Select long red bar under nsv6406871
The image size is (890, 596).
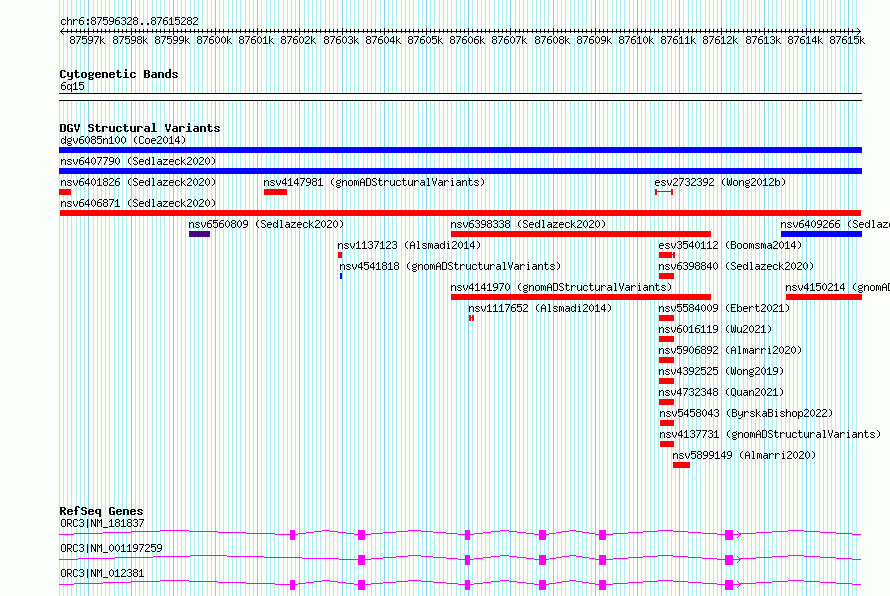click(x=460, y=213)
